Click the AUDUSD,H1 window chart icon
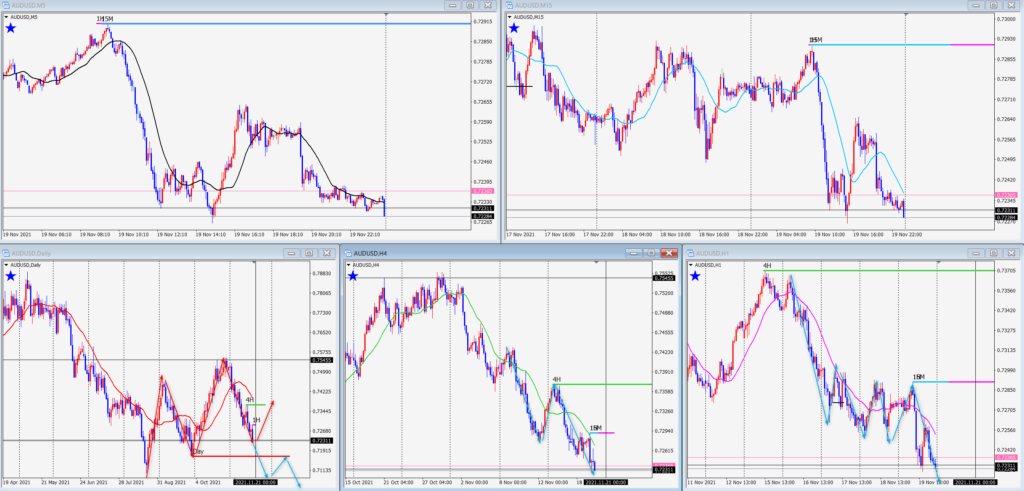 (x=690, y=253)
